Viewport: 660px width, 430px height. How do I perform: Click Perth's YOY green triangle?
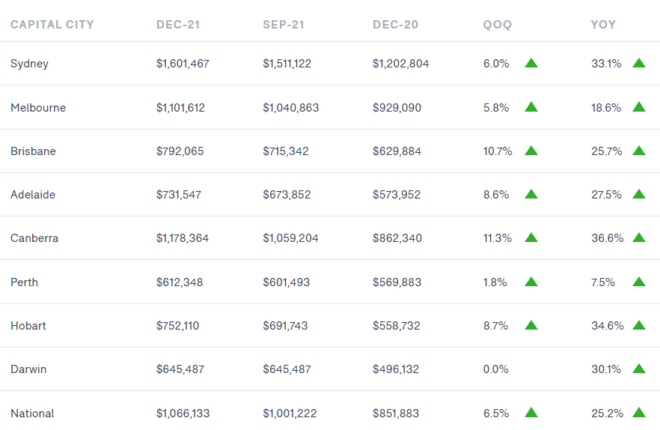pyautogui.click(x=639, y=282)
